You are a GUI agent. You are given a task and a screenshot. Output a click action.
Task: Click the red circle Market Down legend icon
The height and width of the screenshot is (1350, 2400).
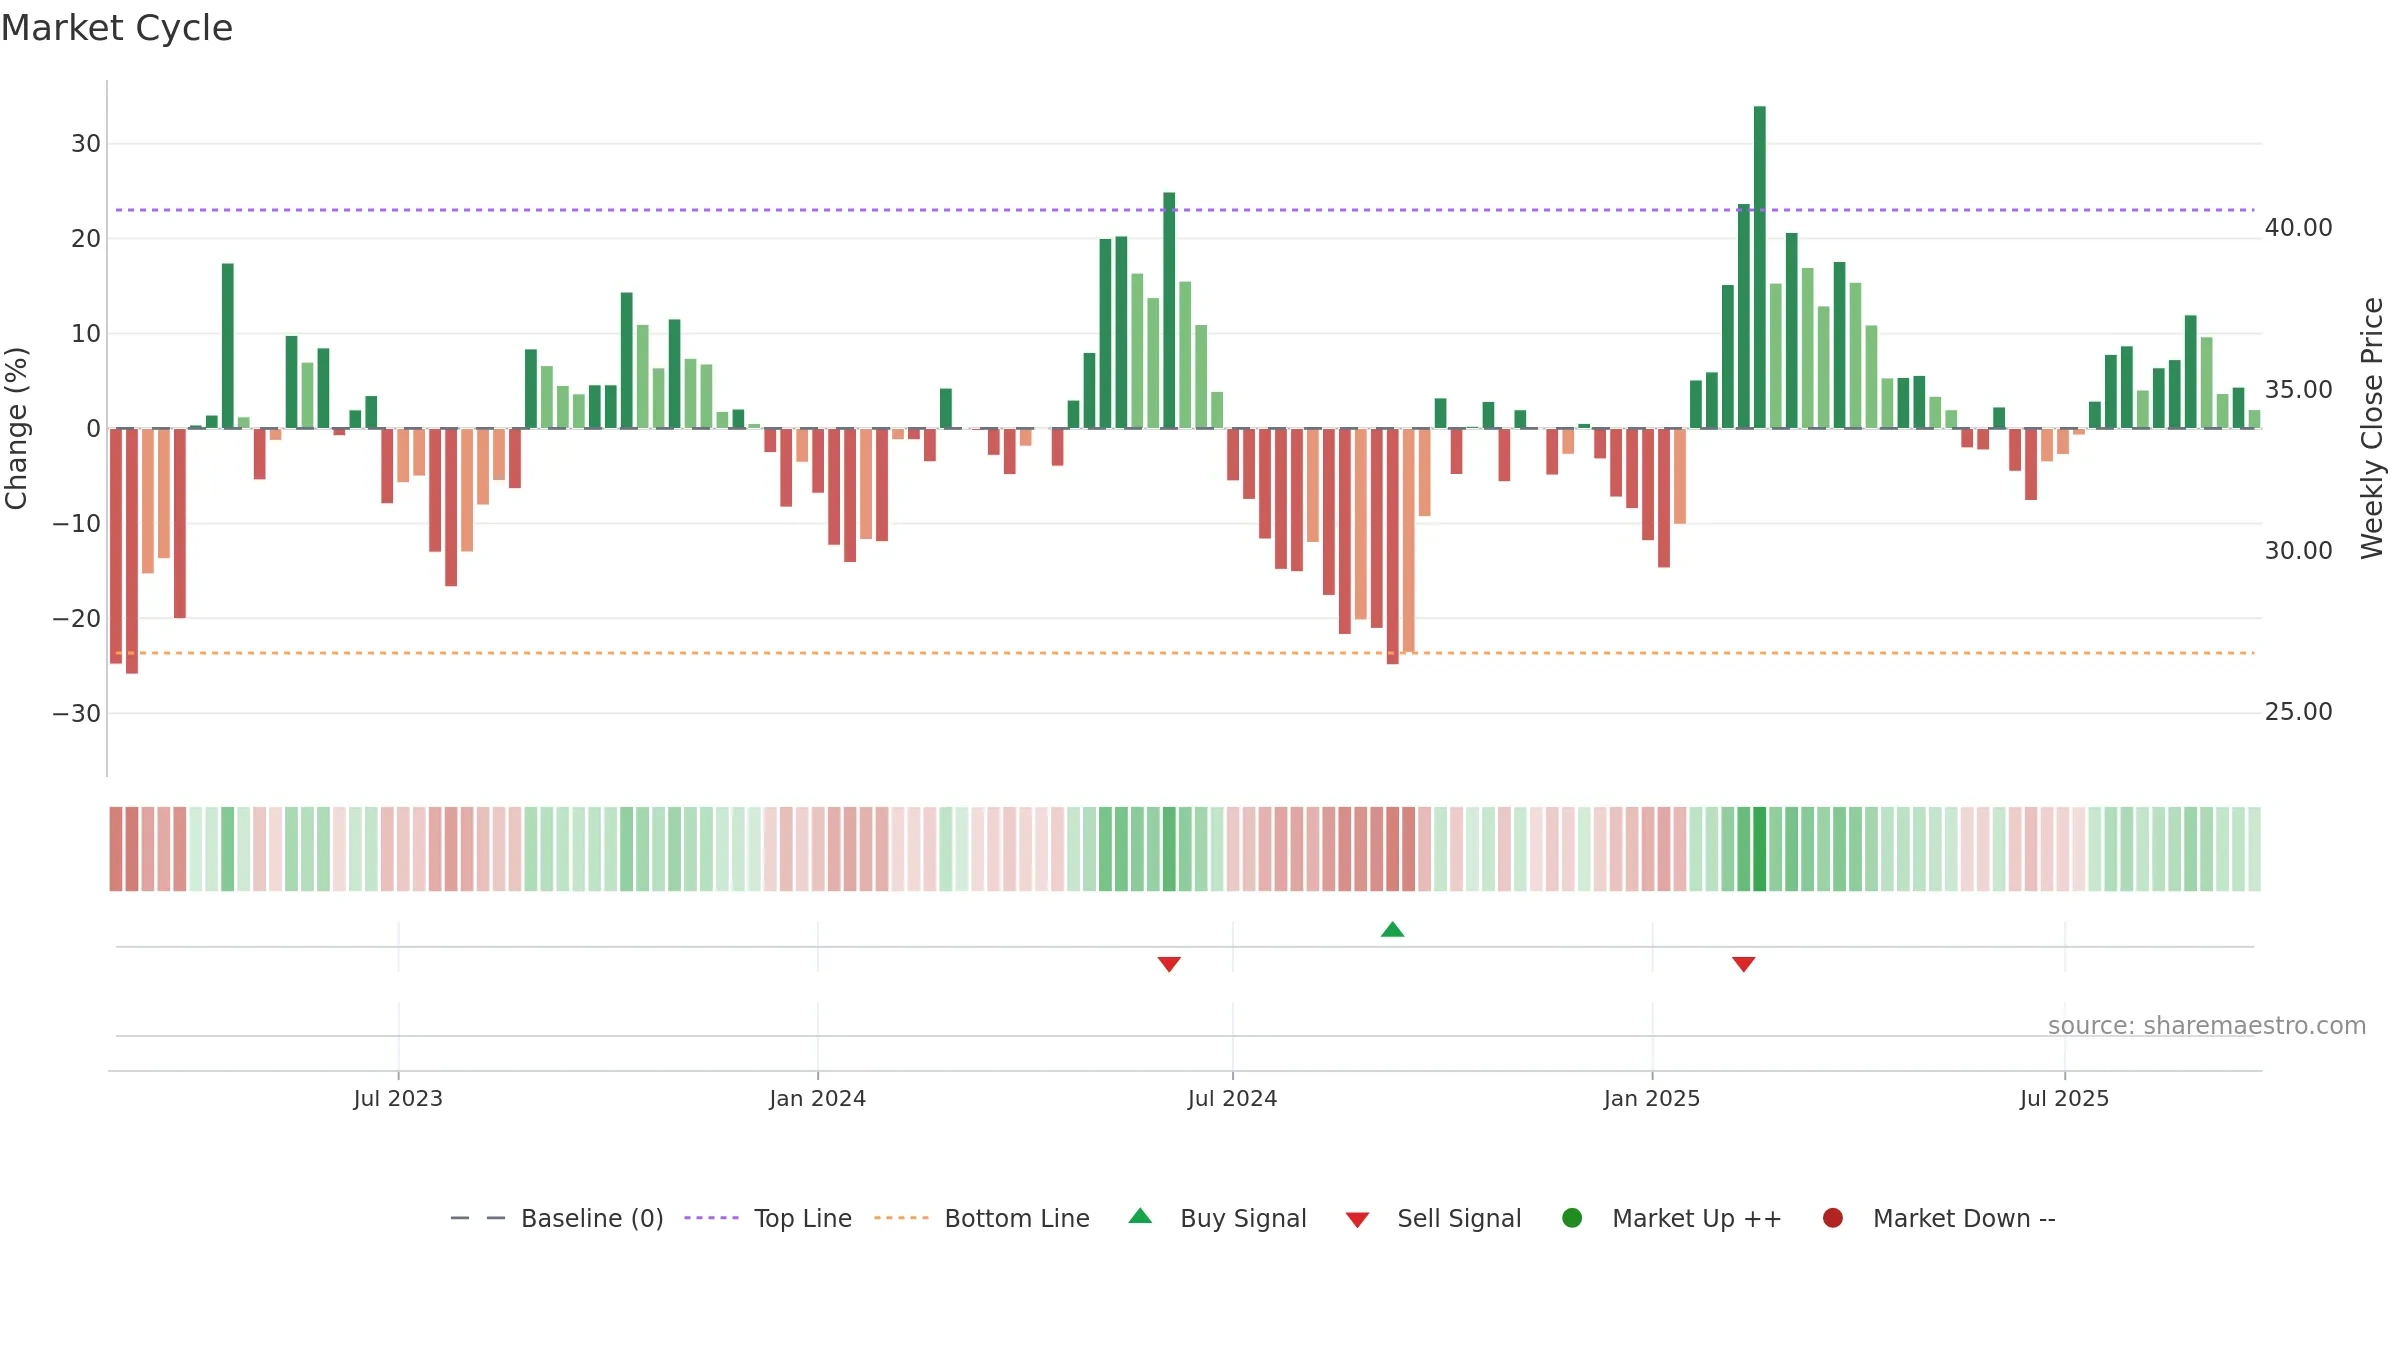click(1833, 1218)
